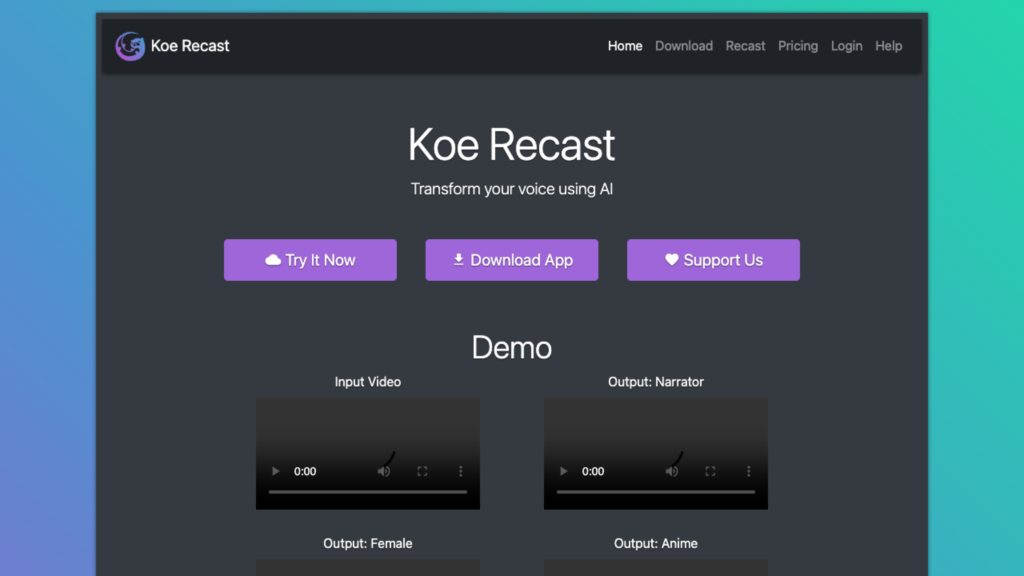Mute the Output: Narrator video audio
1024x576 pixels.
[x=671, y=471]
